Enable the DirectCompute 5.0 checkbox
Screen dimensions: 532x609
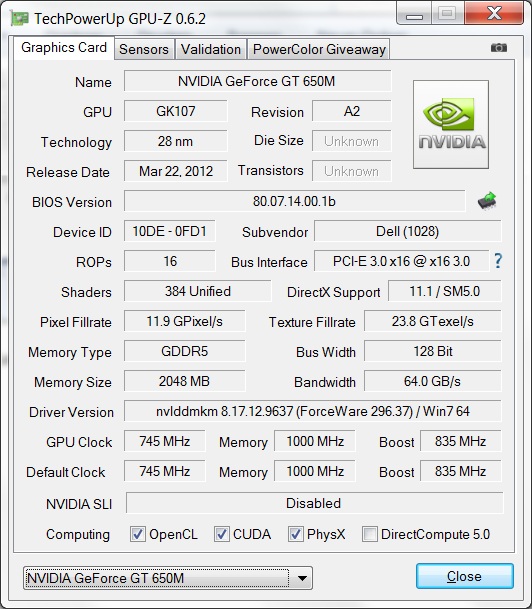coord(369,534)
